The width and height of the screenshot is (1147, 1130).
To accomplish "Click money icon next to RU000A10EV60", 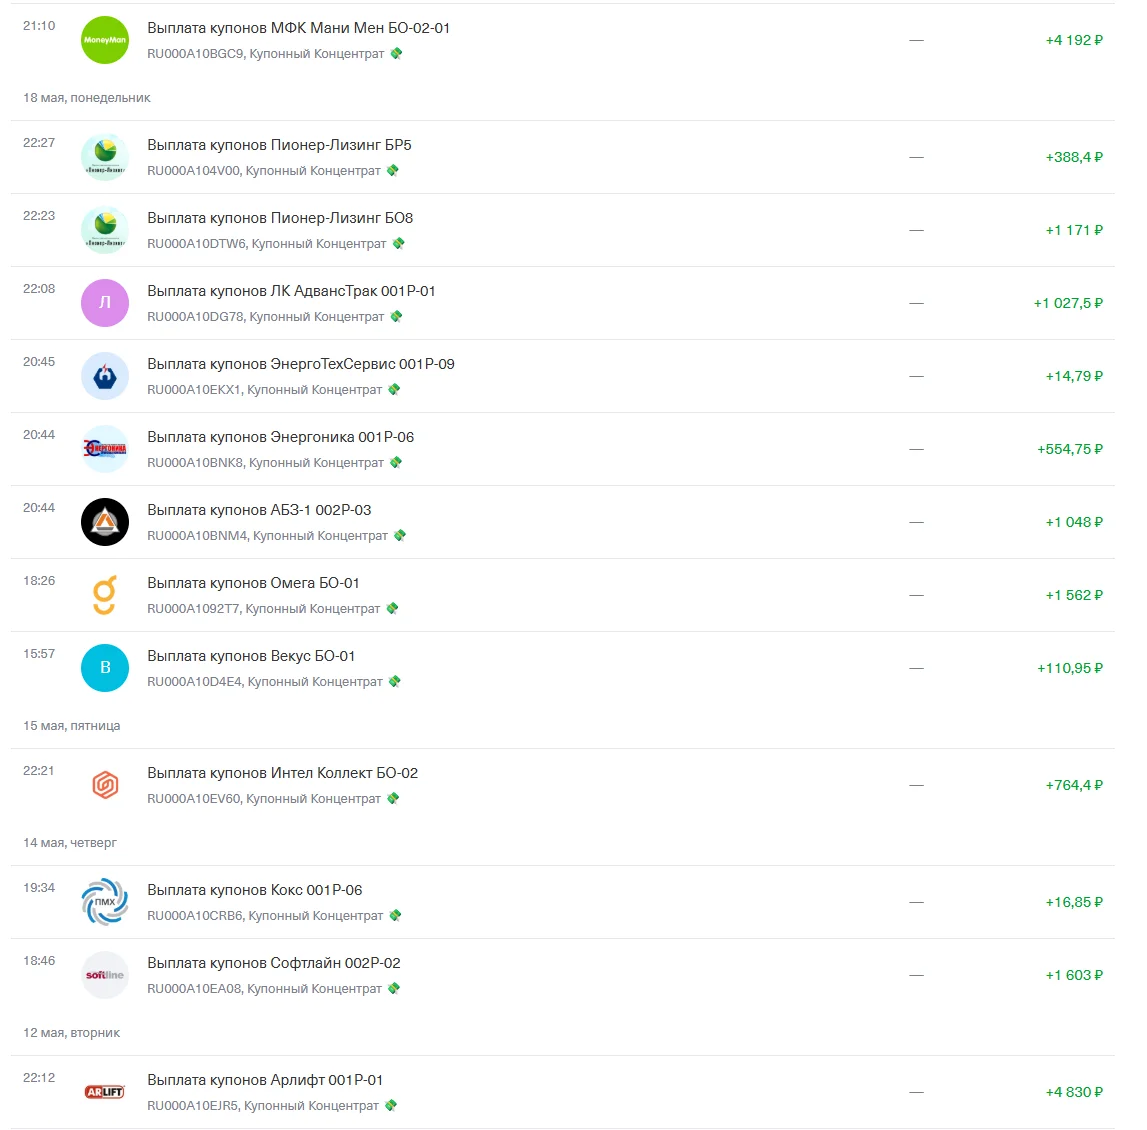I will pyautogui.click(x=393, y=799).
